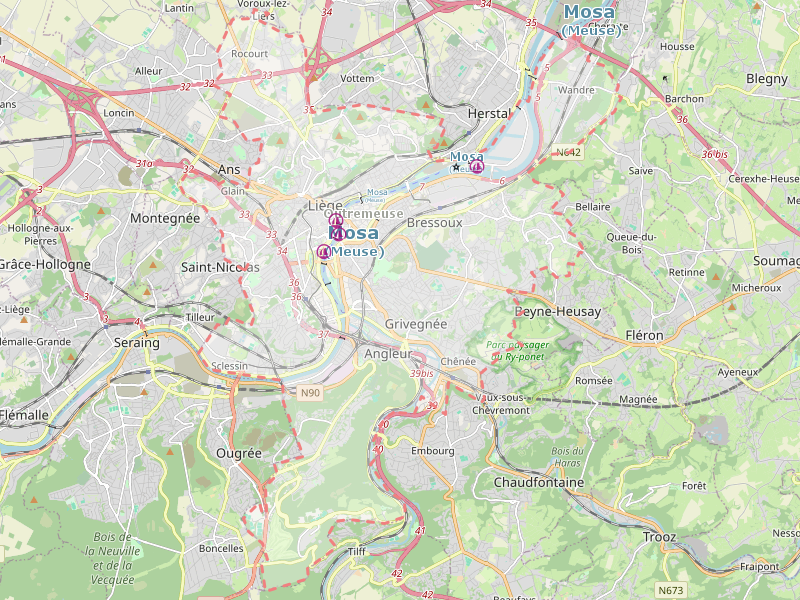Click the Blegny label on the map
This screenshot has width=800, height=600.
pyautogui.click(x=767, y=79)
